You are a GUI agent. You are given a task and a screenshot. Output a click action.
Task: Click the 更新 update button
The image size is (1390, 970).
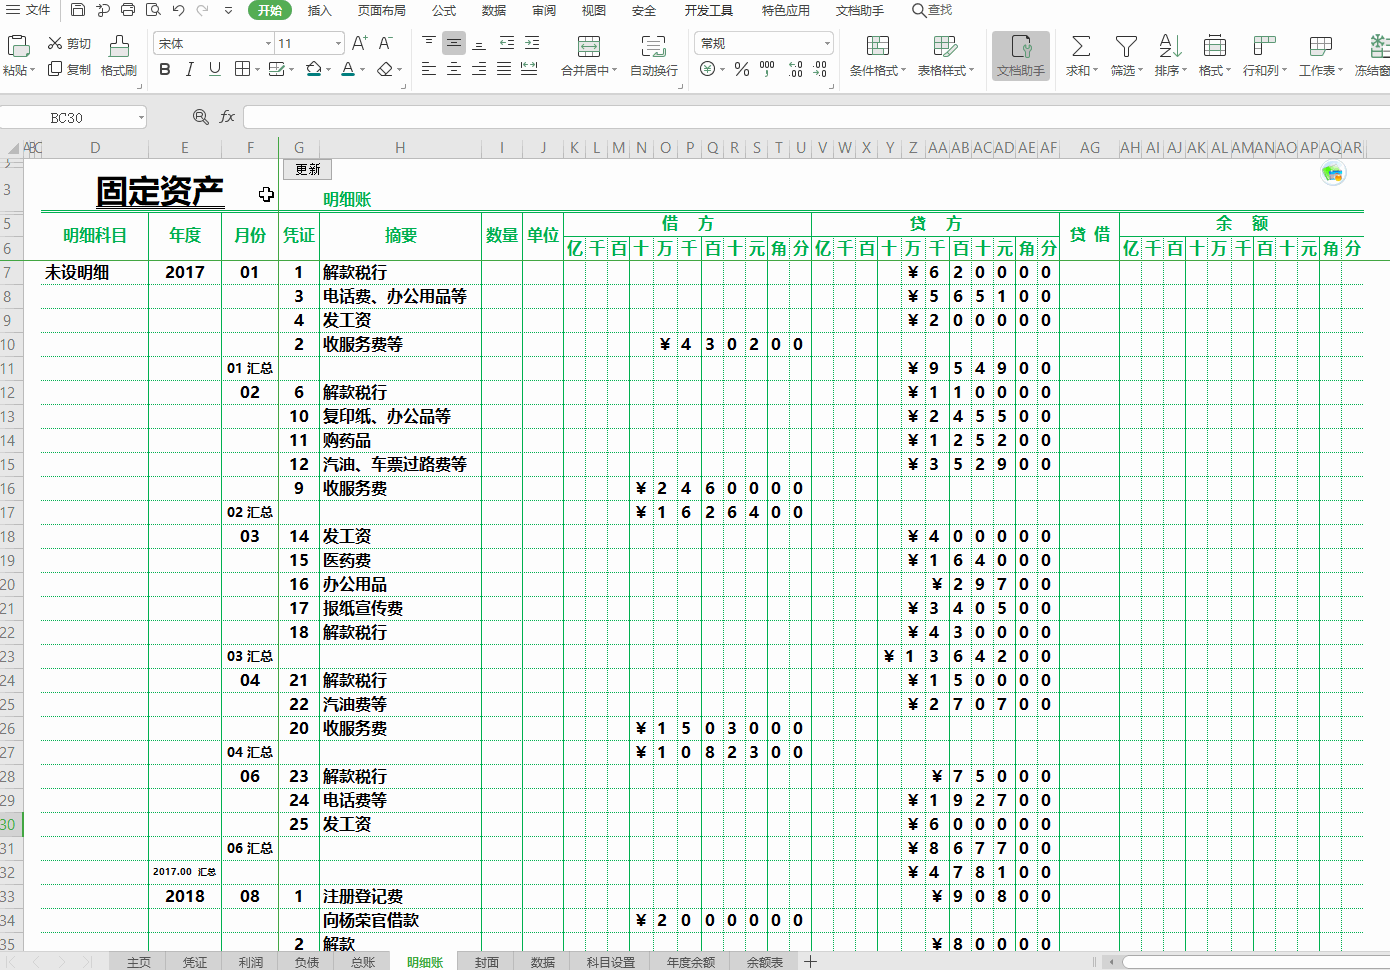(308, 170)
